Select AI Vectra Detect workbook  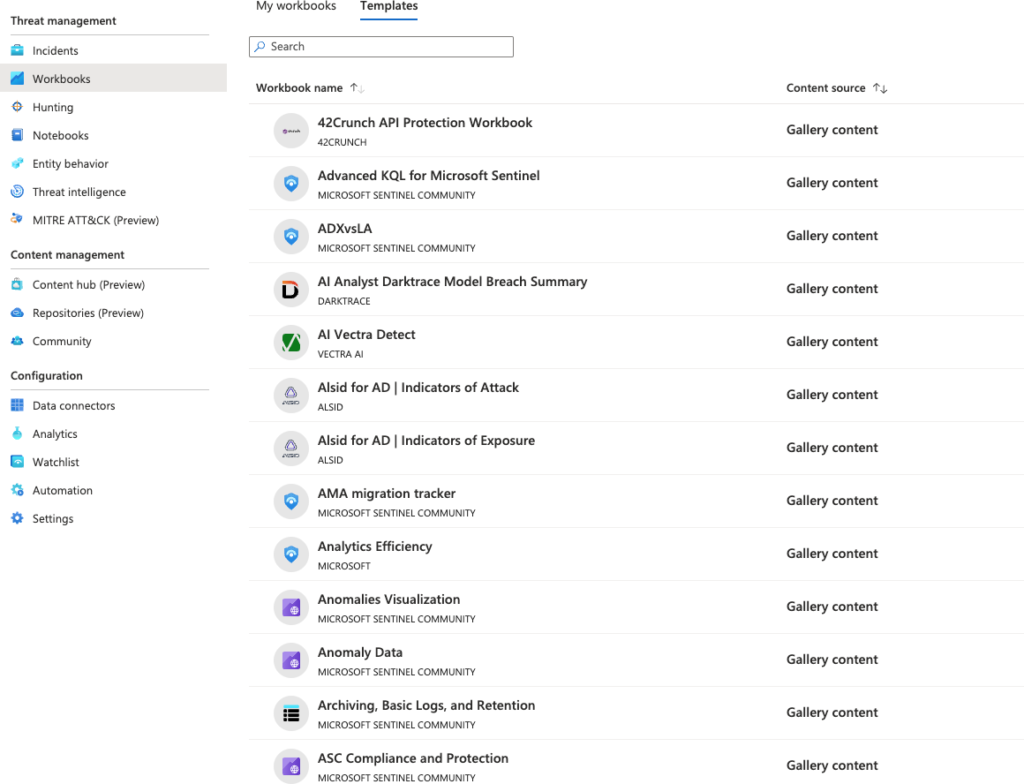(366, 335)
